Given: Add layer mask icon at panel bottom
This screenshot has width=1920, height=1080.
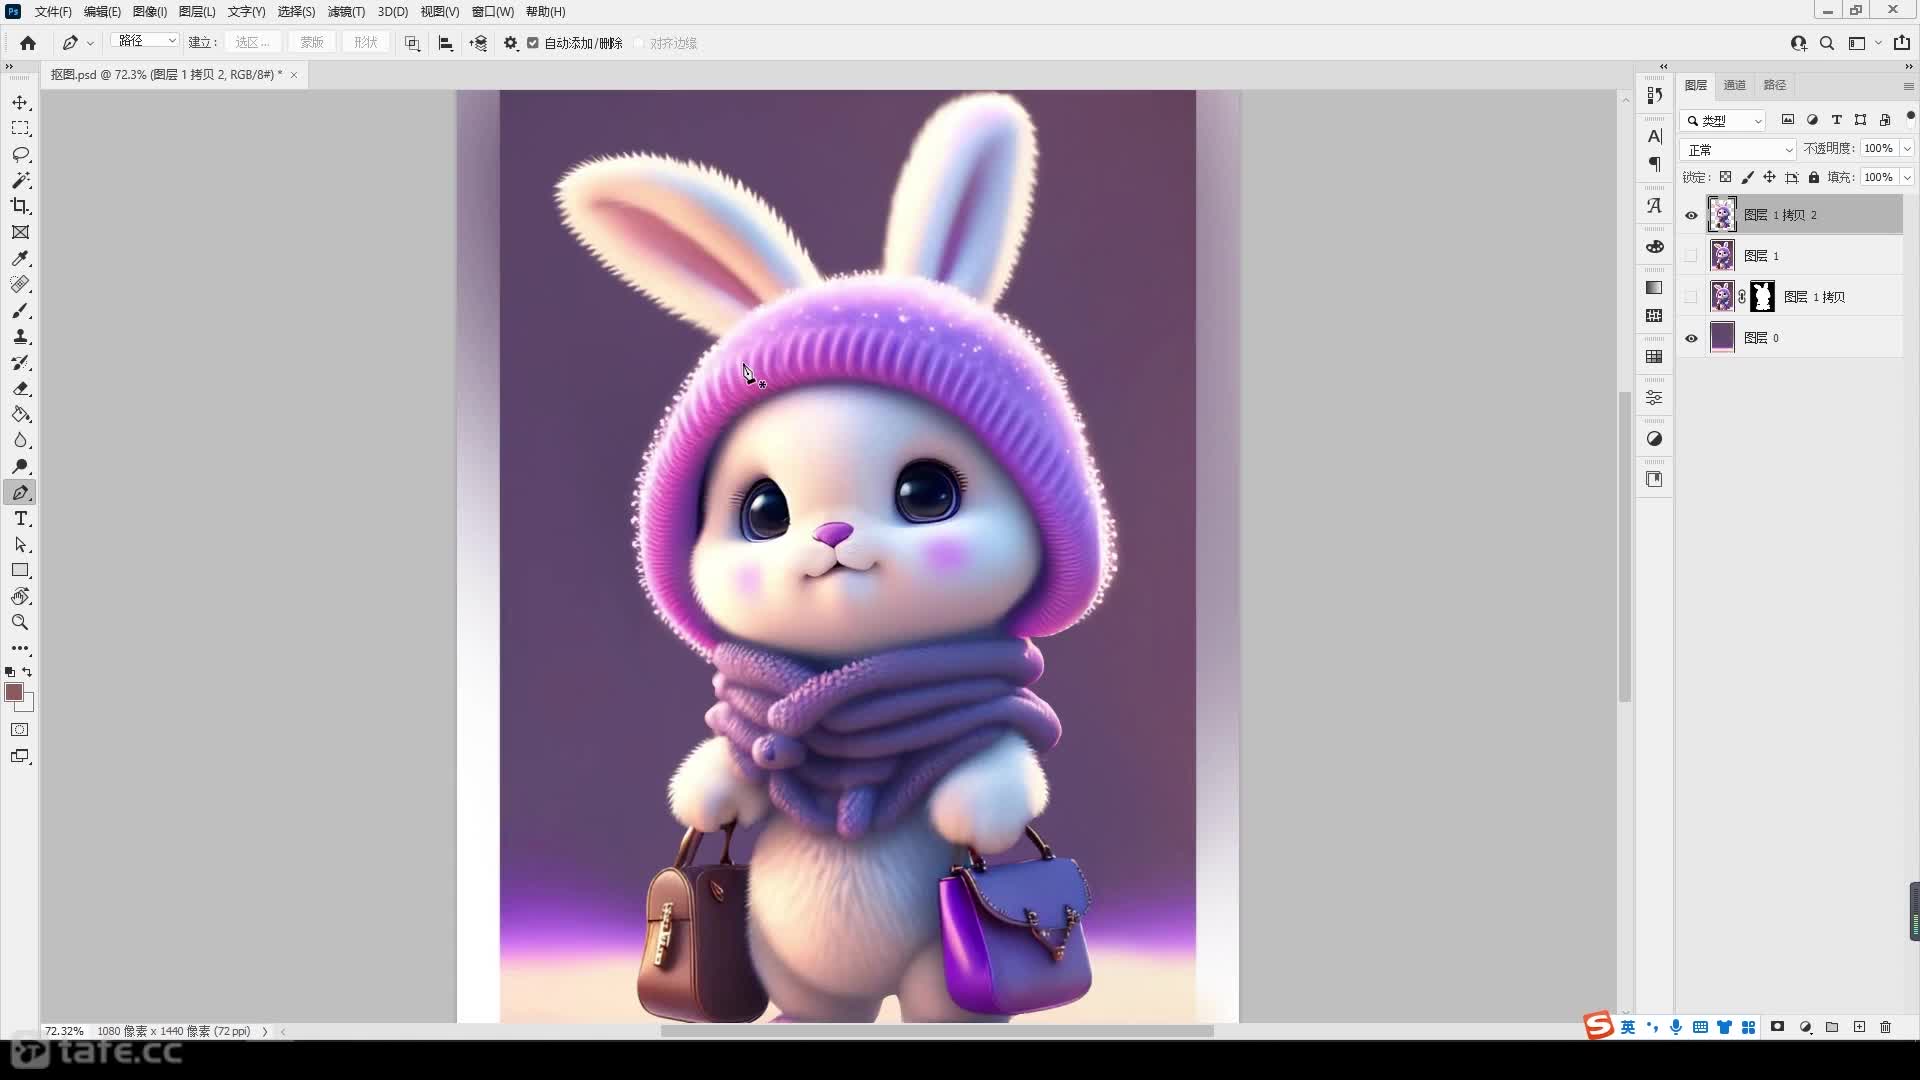Looking at the screenshot, I should click(x=1777, y=1027).
